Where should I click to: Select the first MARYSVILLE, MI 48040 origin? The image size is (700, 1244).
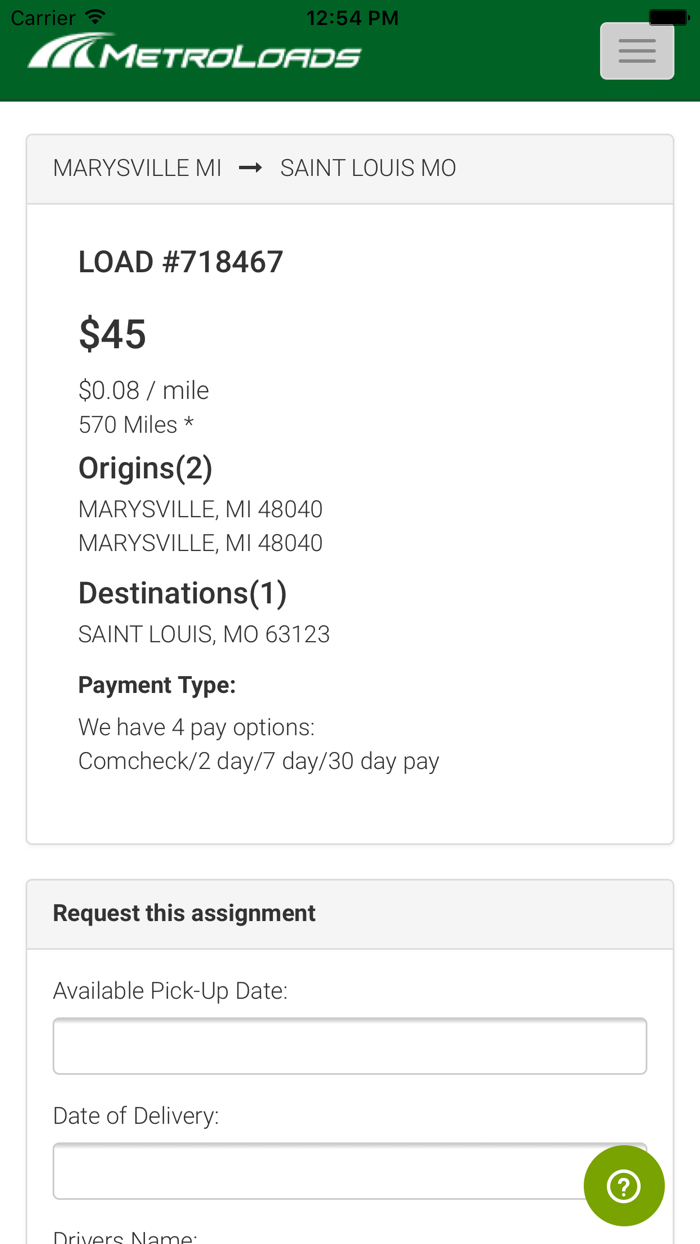pyautogui.click(x=200, y=509)
